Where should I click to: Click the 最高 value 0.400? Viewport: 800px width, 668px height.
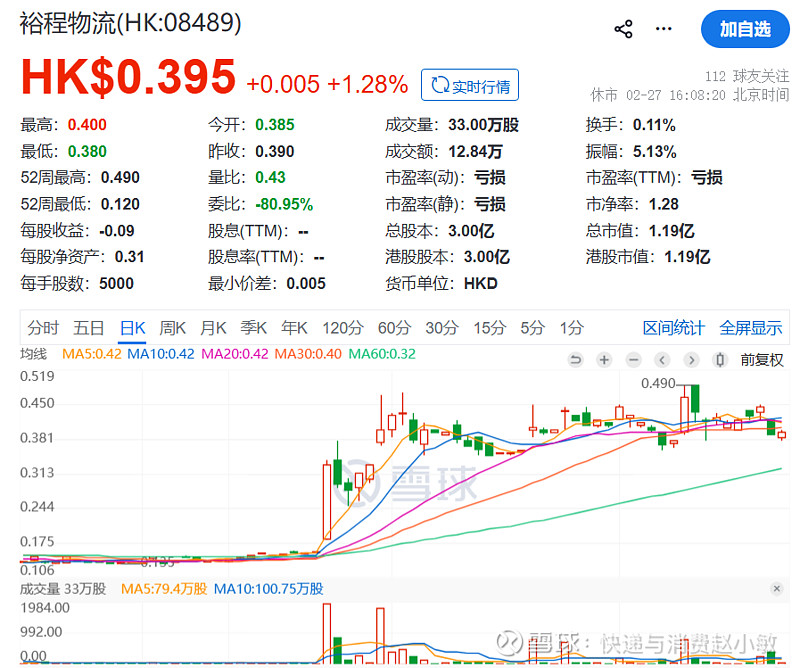pyautogui.click(x=87, y=125)
